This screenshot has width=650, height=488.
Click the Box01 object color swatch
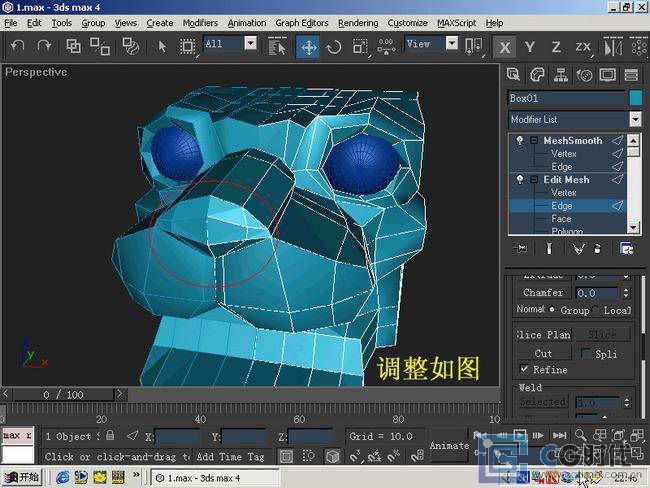coord(635,98)
